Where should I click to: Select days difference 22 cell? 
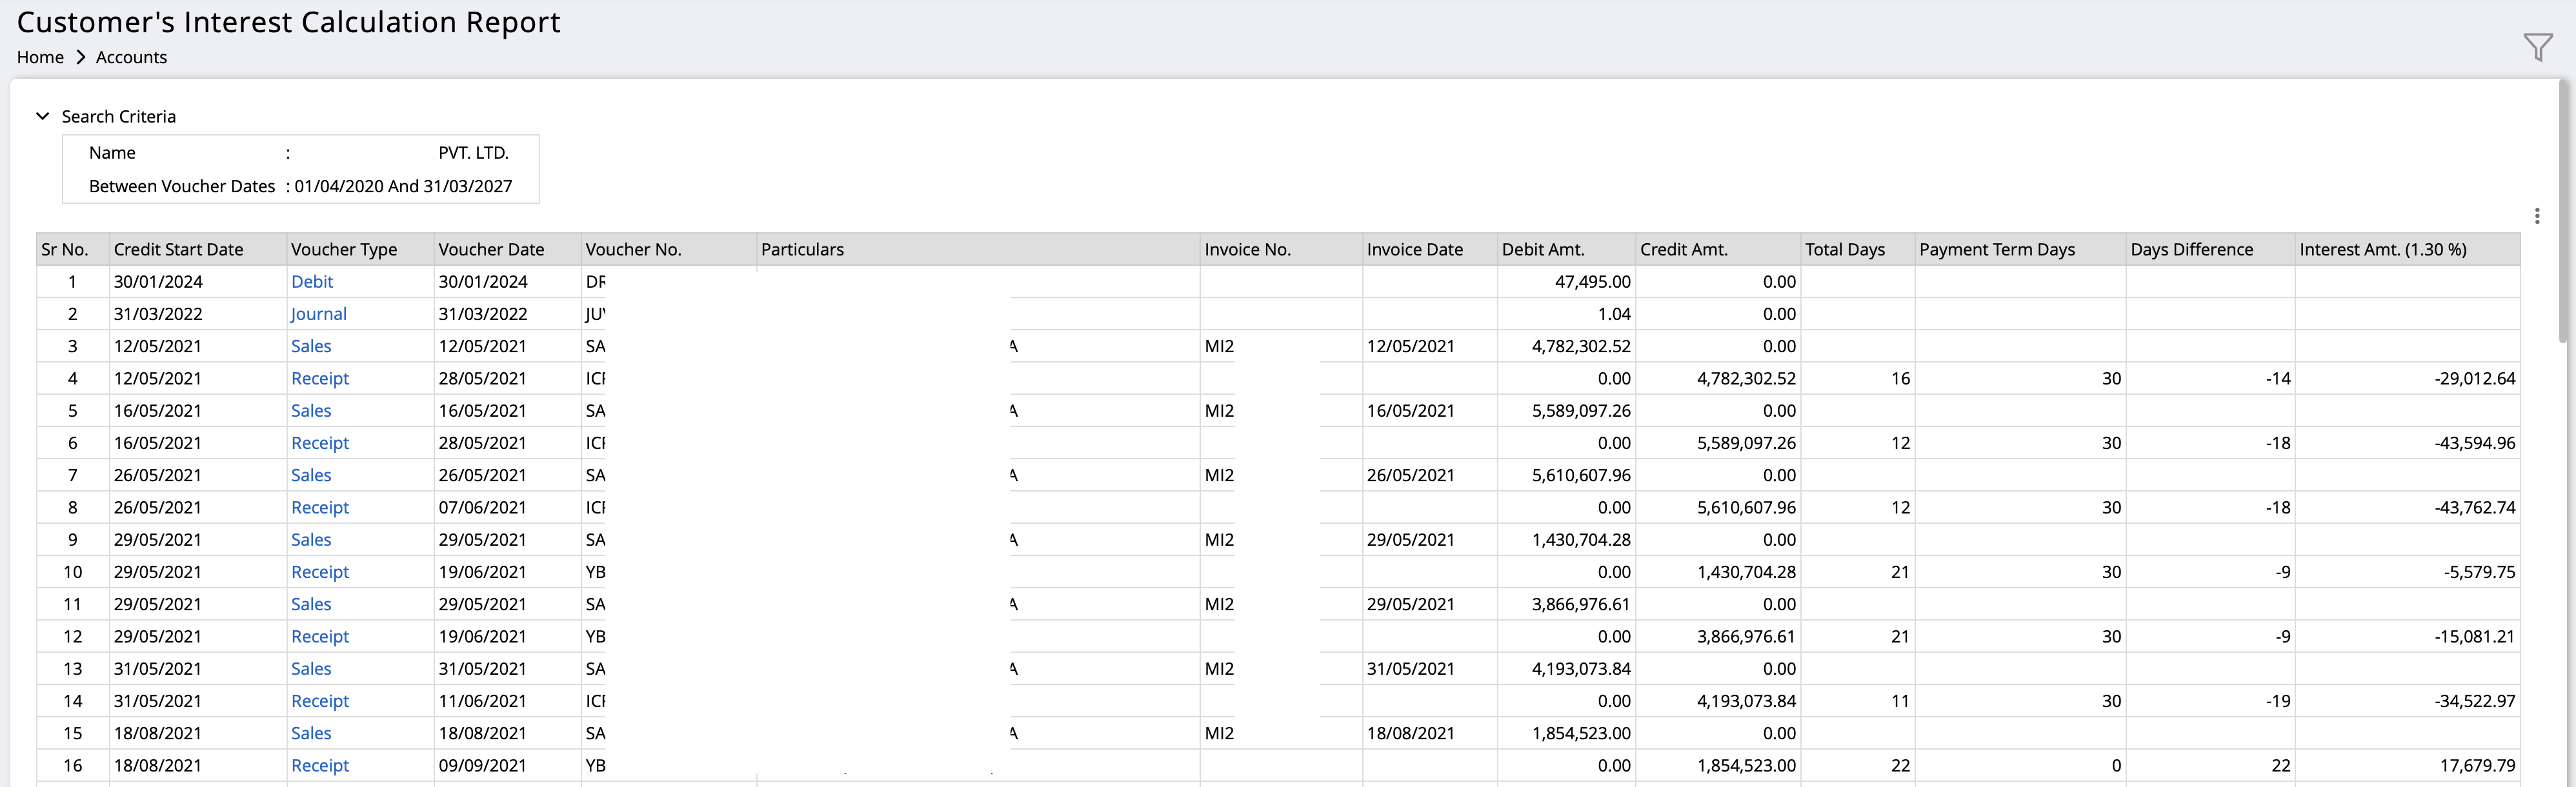tap(2210, 765)
